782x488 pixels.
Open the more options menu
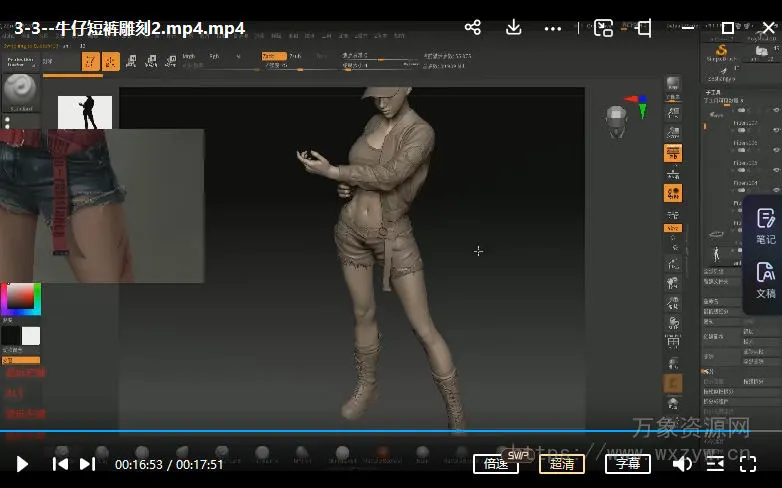coord(557,28)
